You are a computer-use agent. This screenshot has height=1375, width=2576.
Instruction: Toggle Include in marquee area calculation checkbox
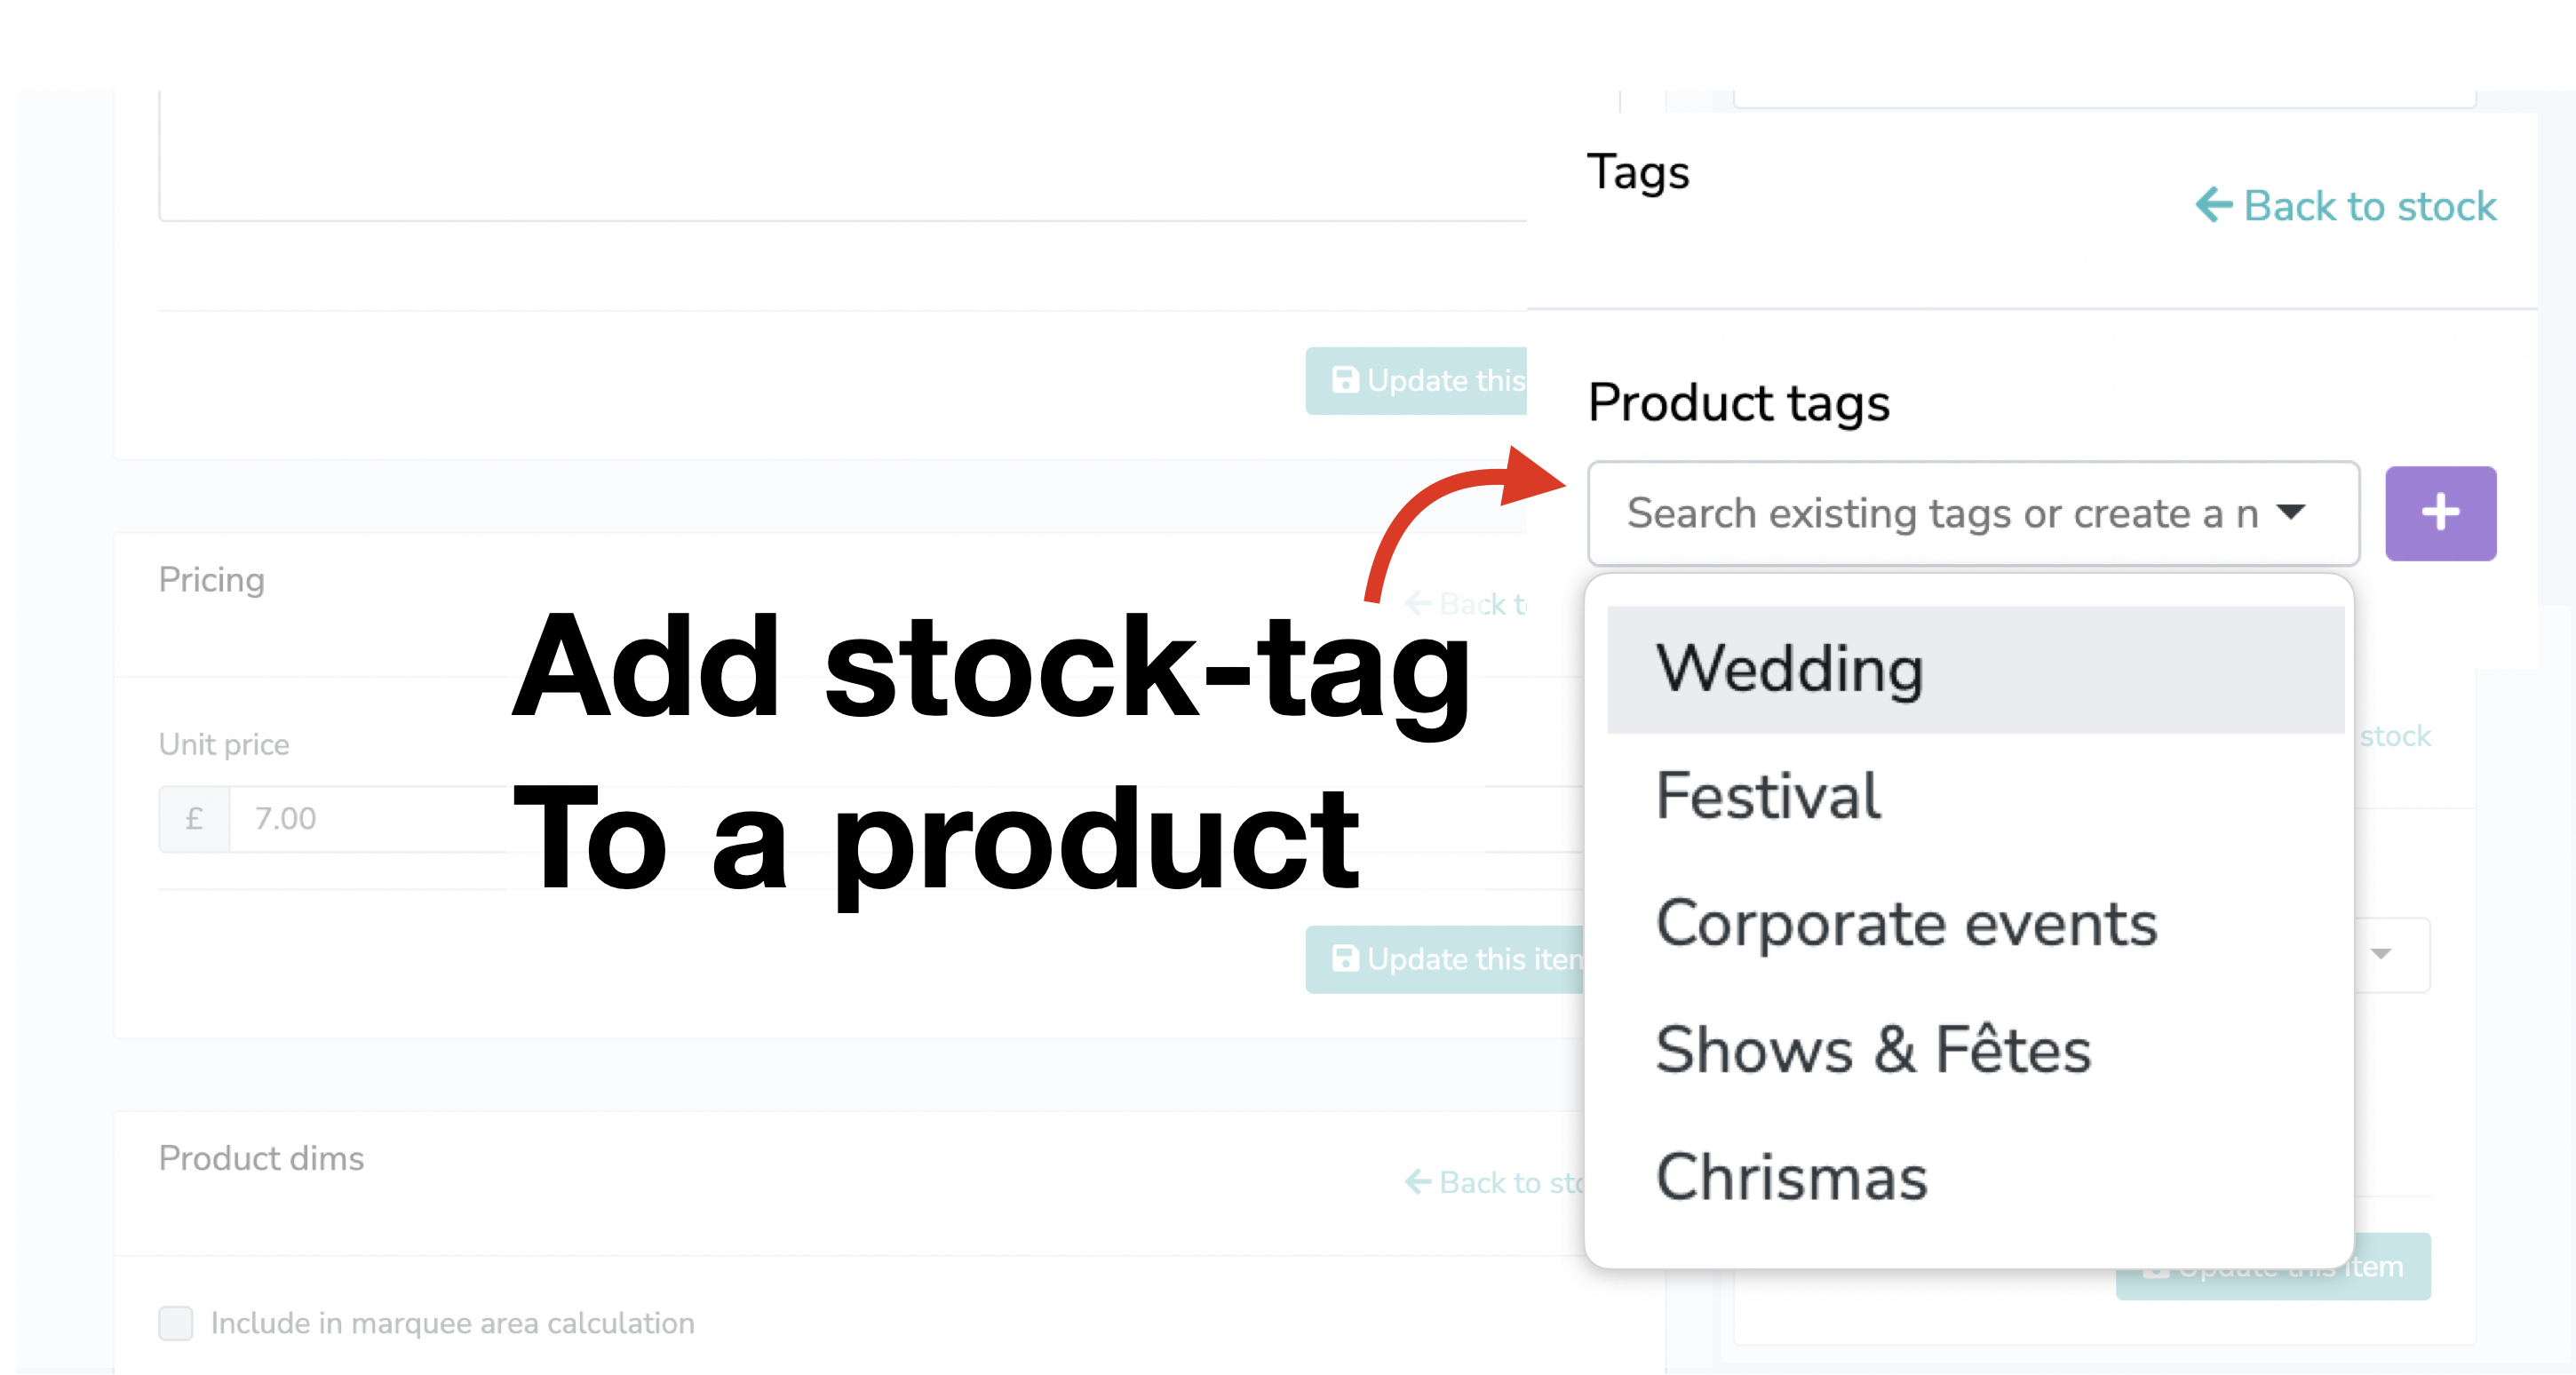[x=176, y=1323]
